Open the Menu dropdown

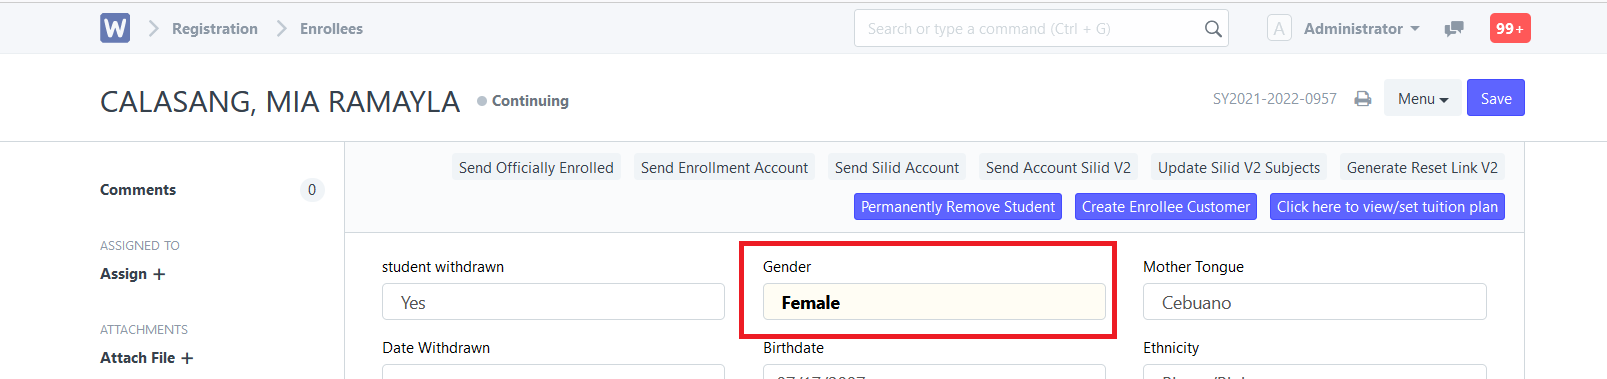click(x=1423, y=98)
